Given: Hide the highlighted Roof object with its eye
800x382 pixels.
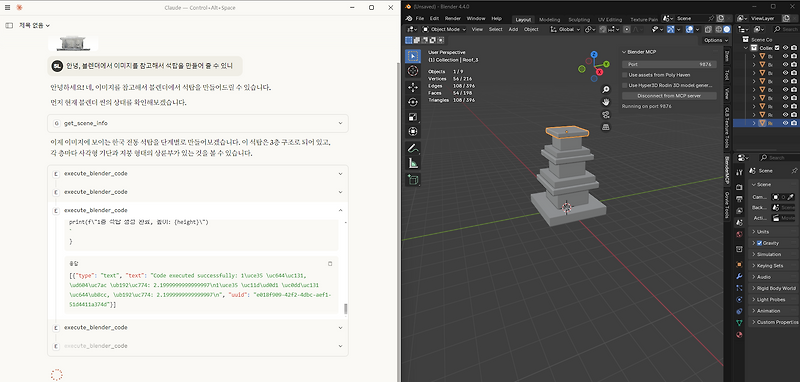Looking at the screenshot, I should click(x=786, y=123).
